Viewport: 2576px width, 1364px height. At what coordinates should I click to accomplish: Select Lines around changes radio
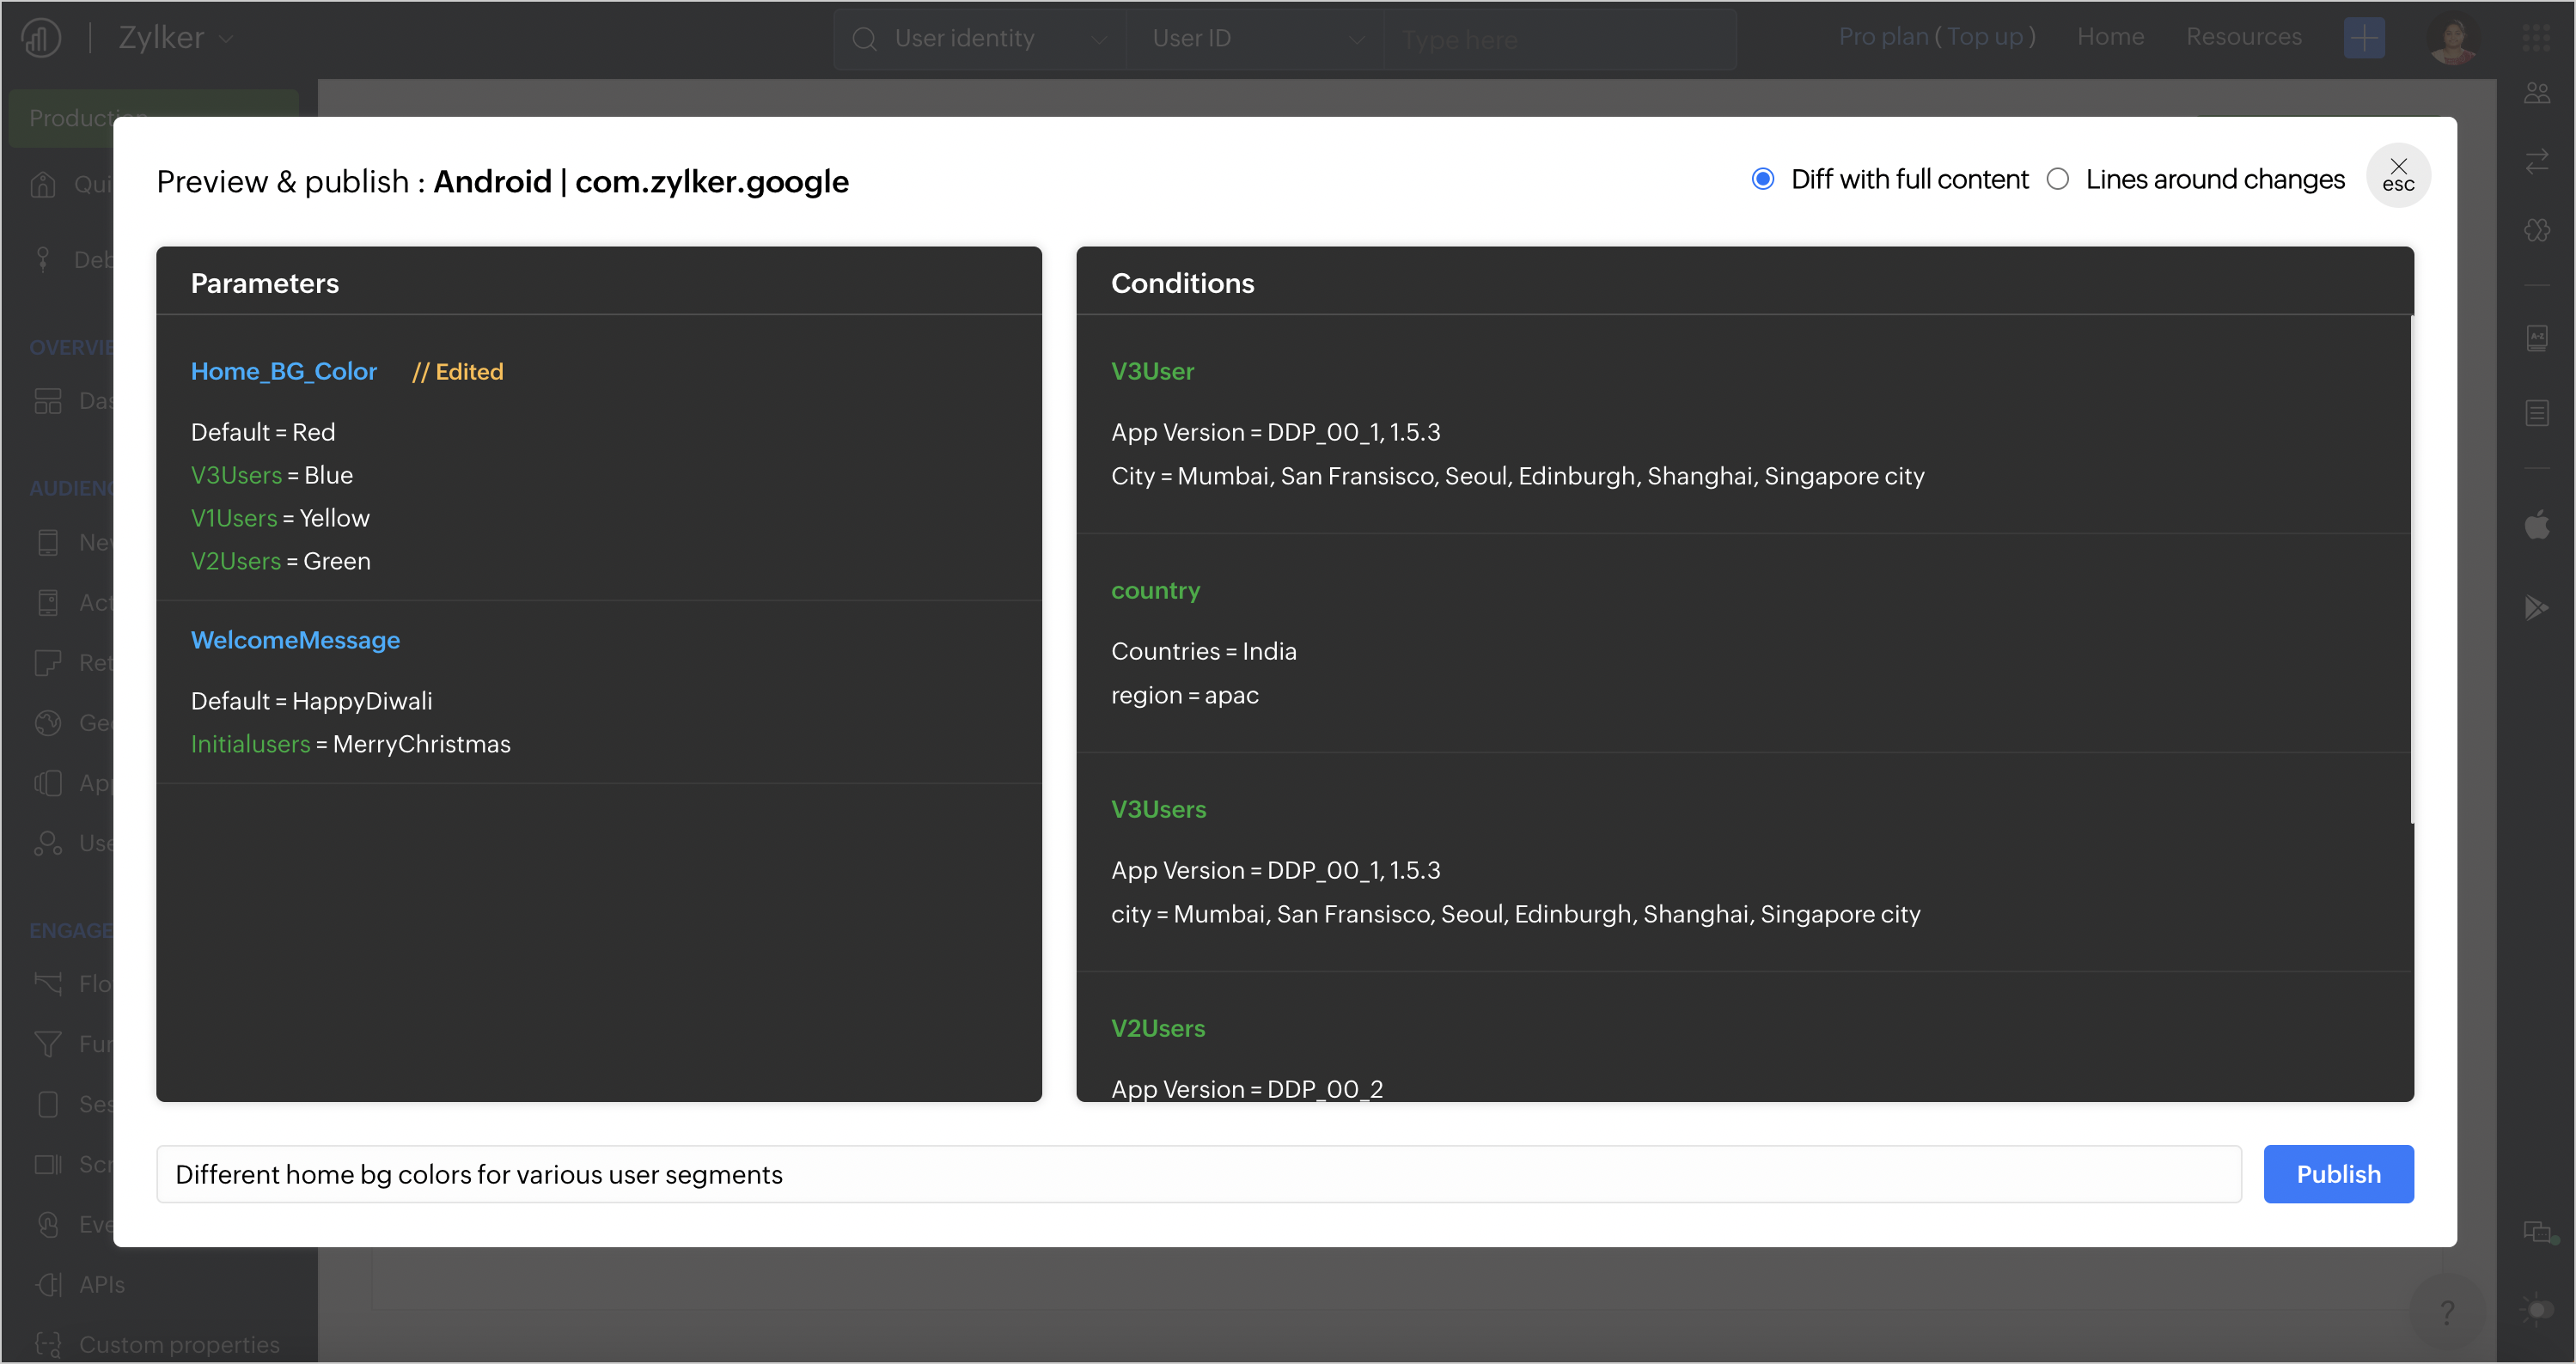point(2058,179)
